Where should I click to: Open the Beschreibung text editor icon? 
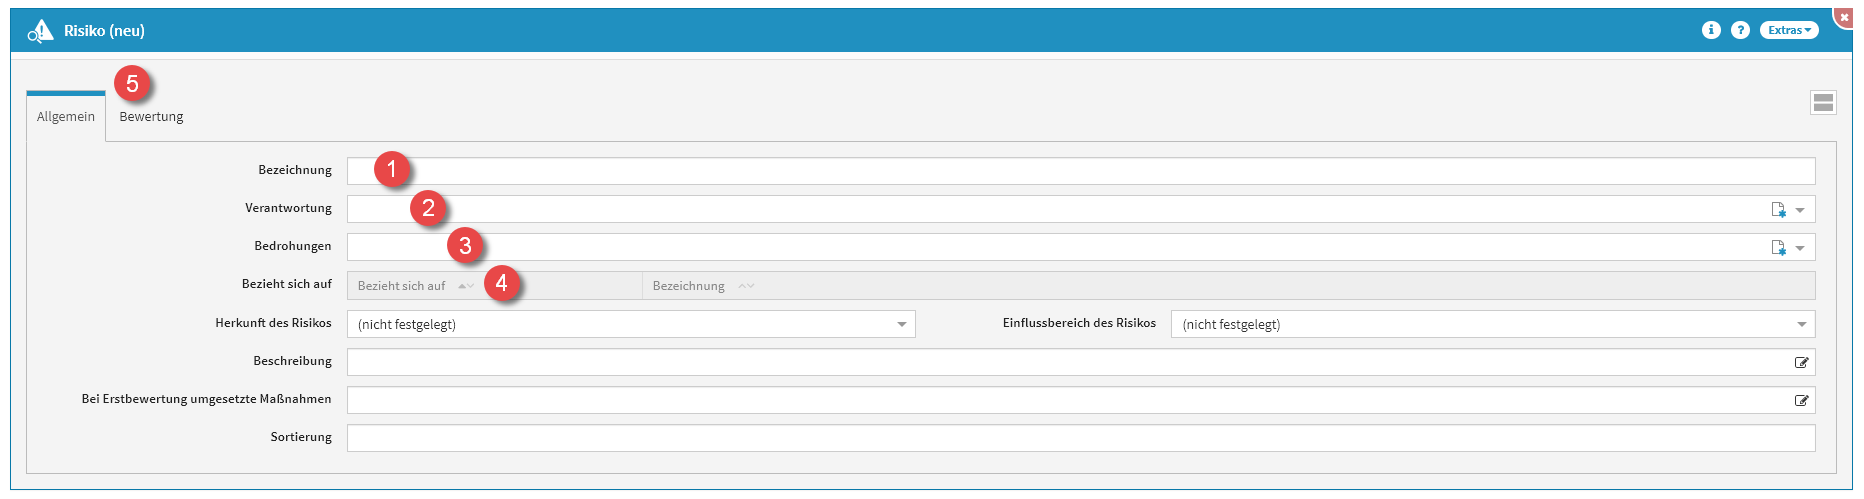[1801, 362]
